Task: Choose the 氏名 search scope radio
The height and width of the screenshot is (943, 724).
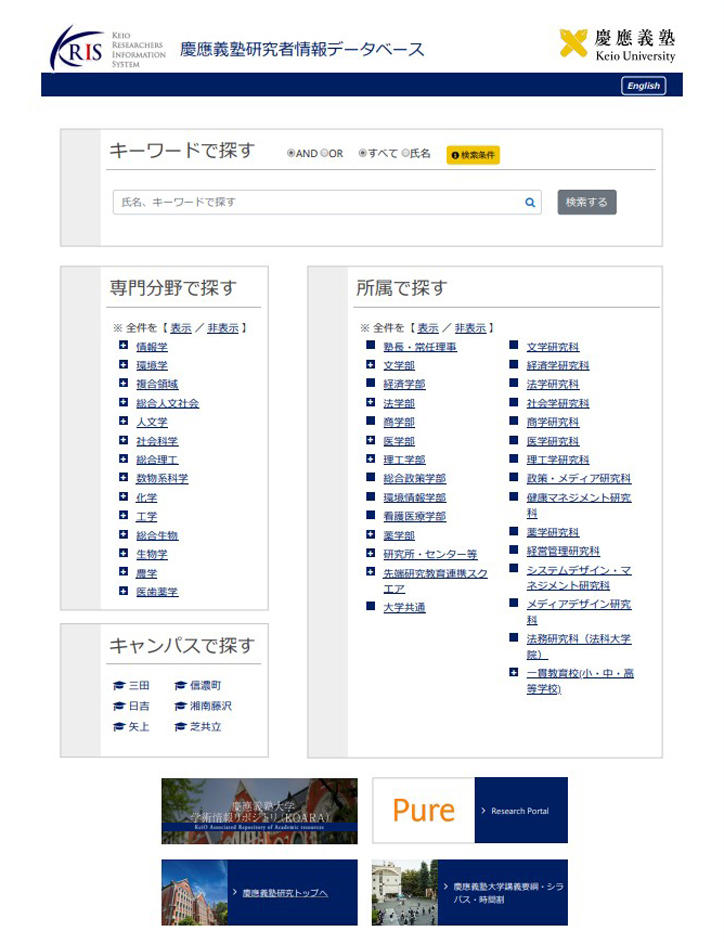Action: [x=406, y=154]
